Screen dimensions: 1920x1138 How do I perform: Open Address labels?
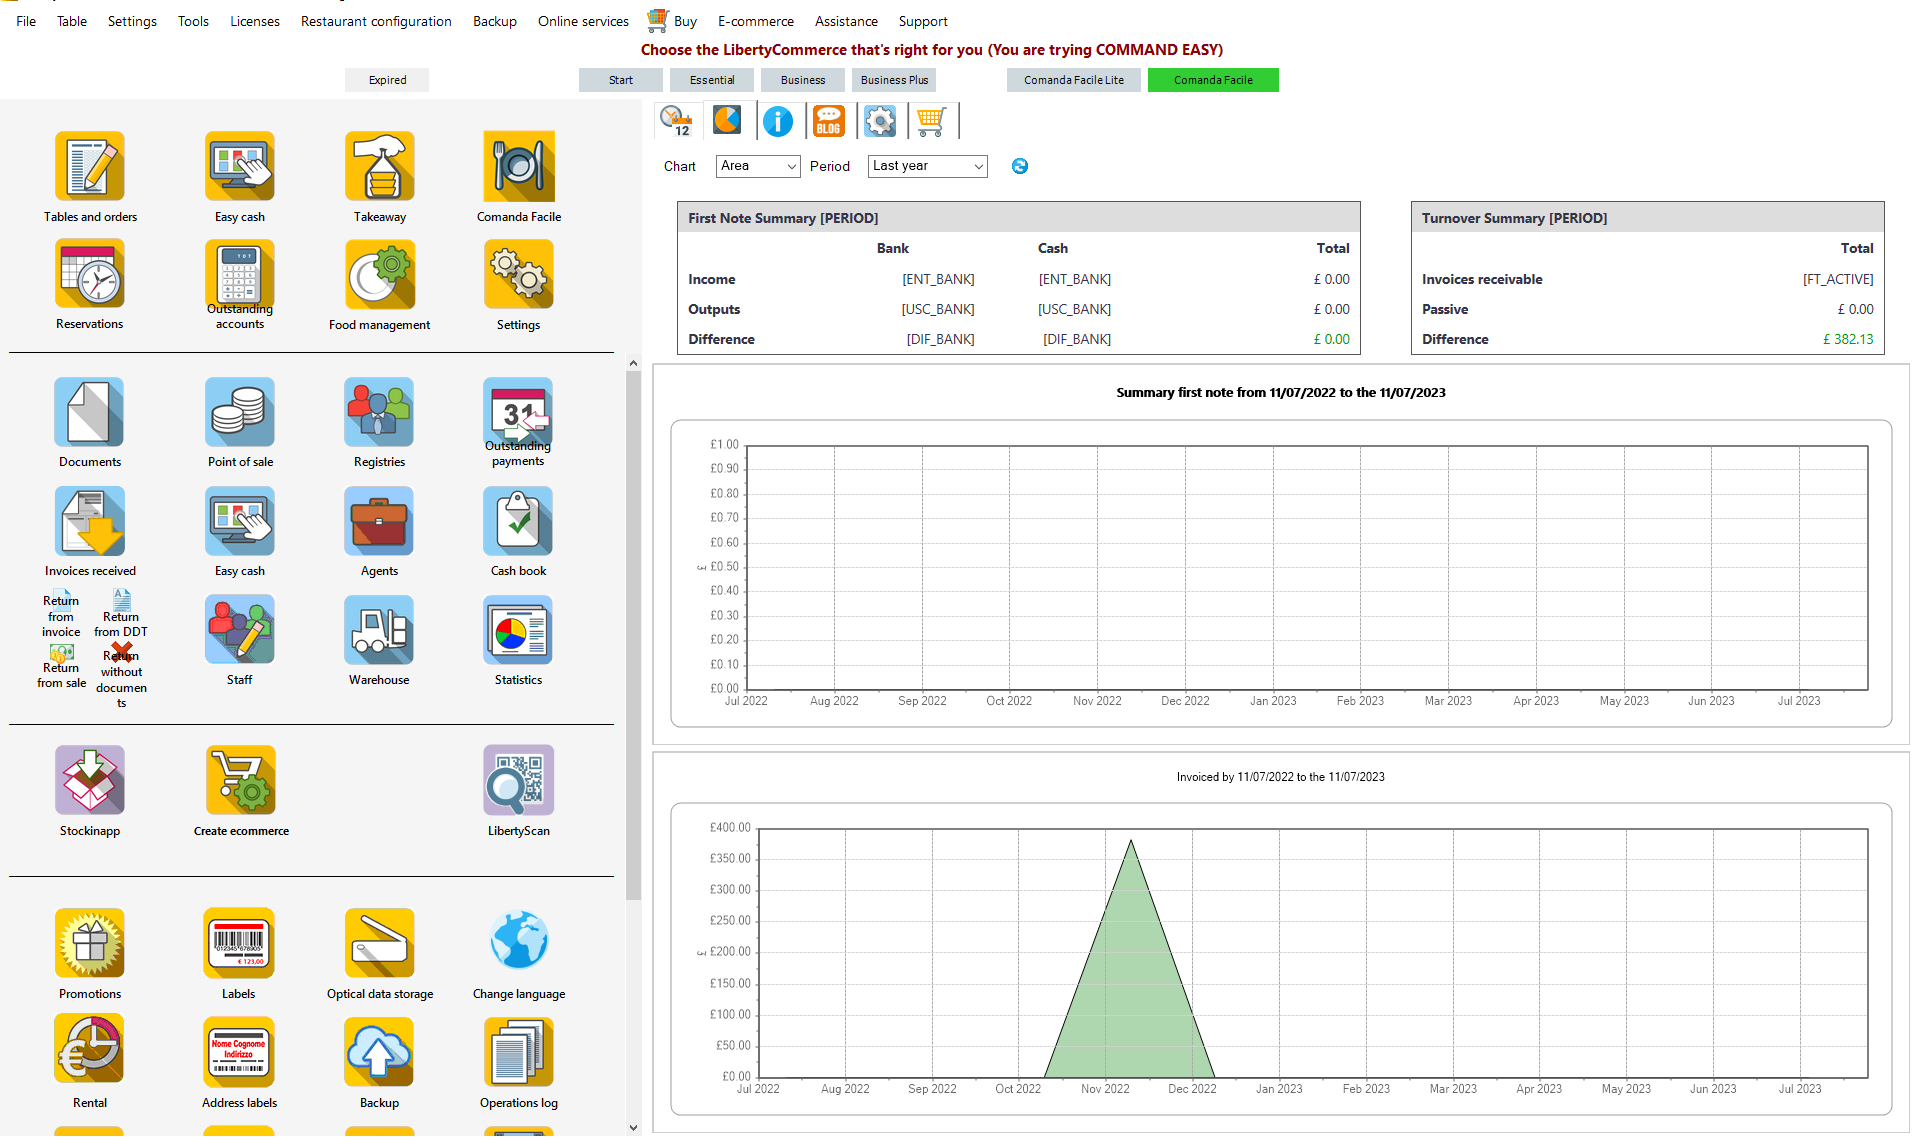click(x=240, y=1052)
